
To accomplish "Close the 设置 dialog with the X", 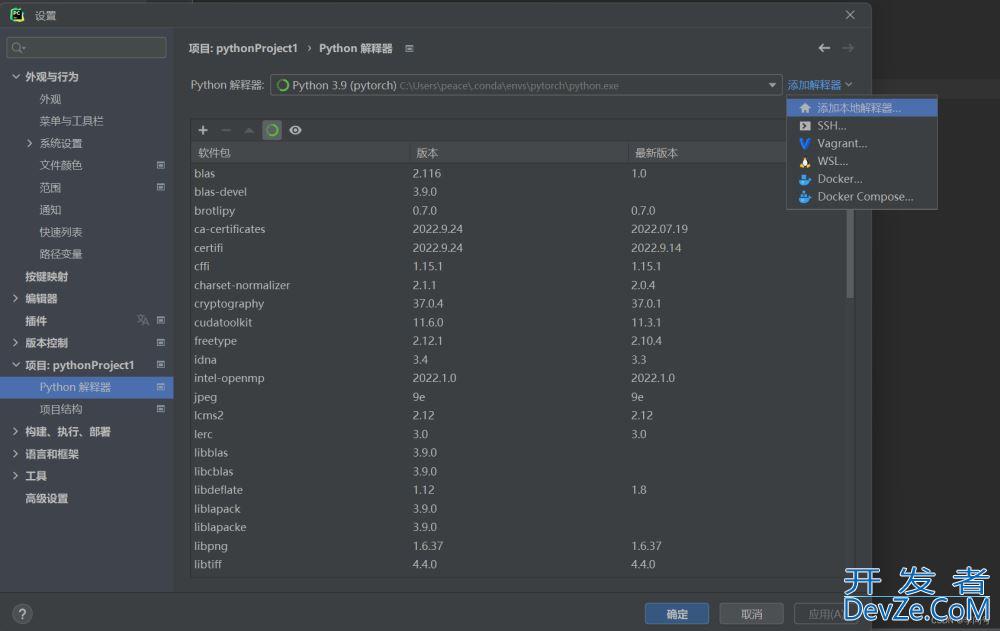I will point(850,15).
